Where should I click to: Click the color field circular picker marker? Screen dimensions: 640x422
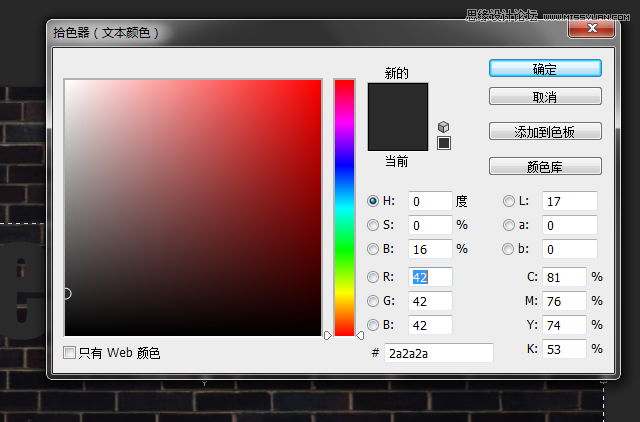[66, 293]
